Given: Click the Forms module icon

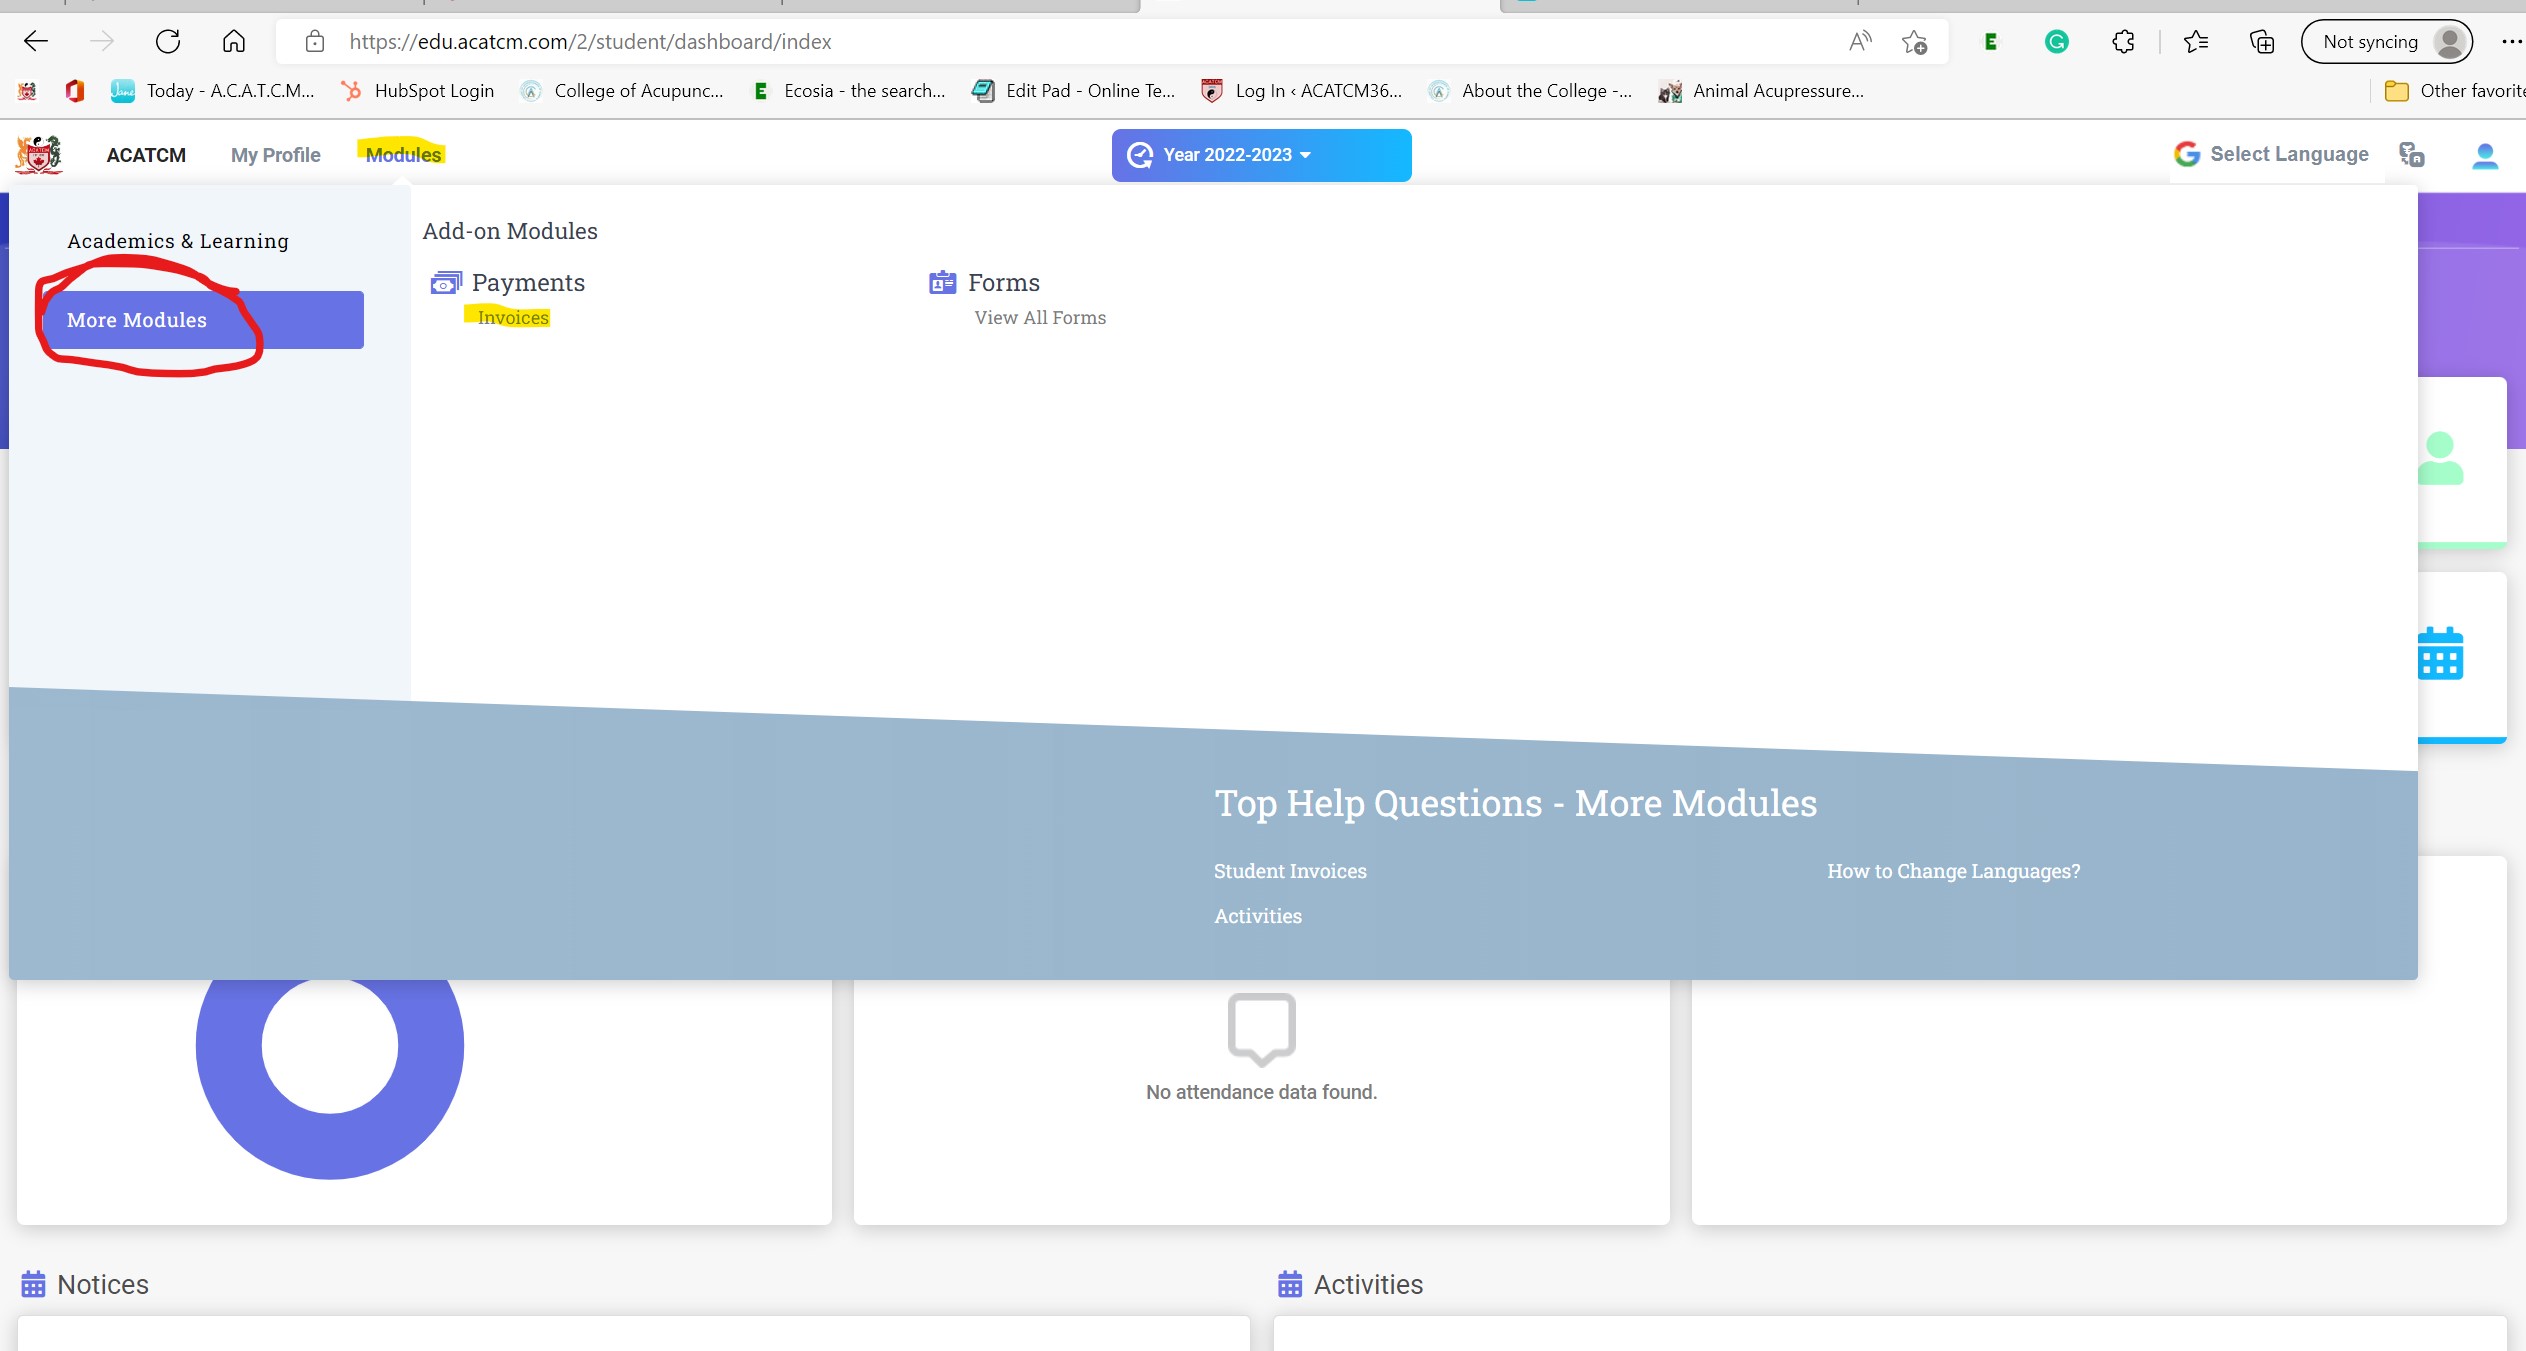Looking at the screenshot, I should (942, 282).
